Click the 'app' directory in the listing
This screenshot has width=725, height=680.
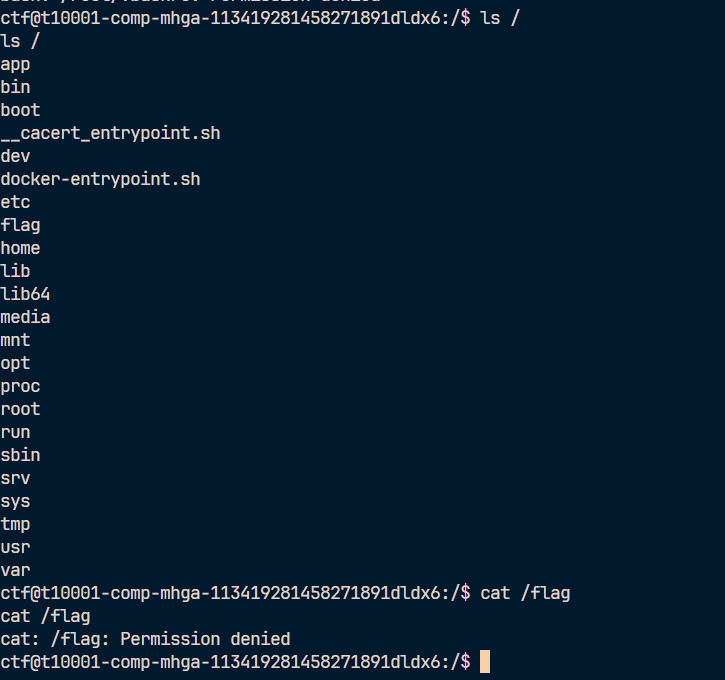pyautogui.click(x=16, y=64)
